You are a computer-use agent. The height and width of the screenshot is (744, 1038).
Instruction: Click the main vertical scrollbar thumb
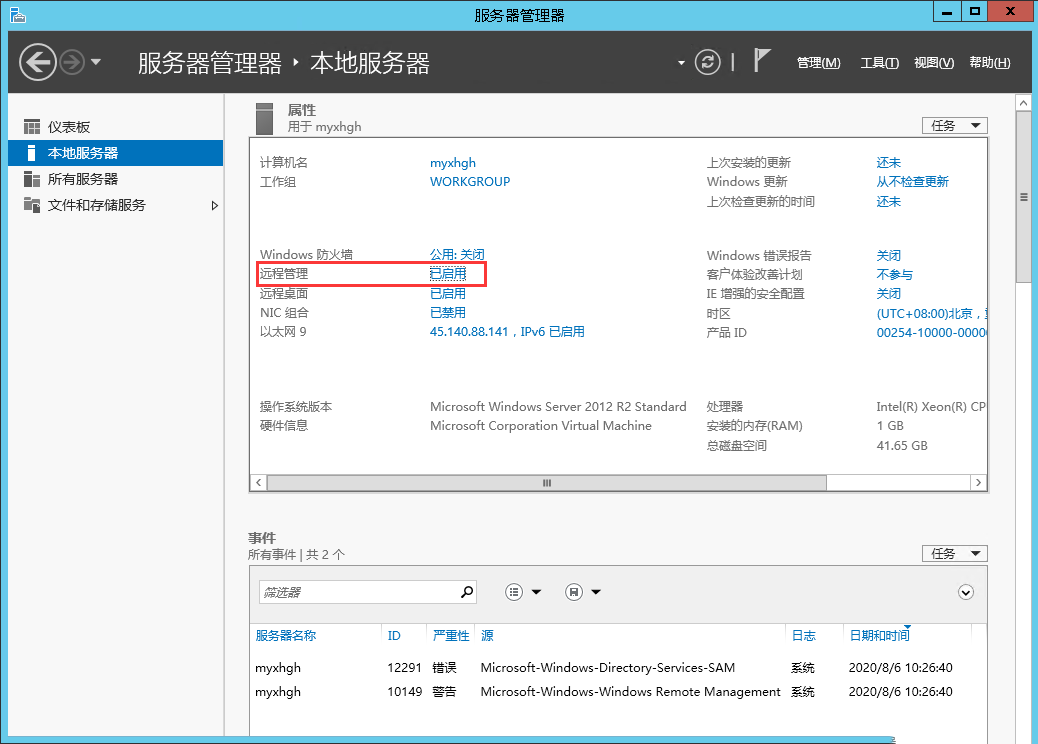(x=1023, y=197)
